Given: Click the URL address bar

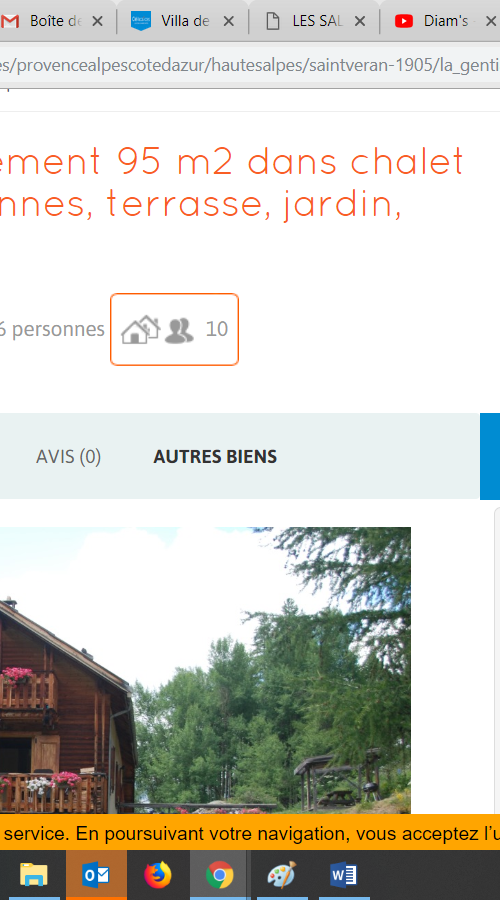Looking at the screenshot, I should [250, 65].
